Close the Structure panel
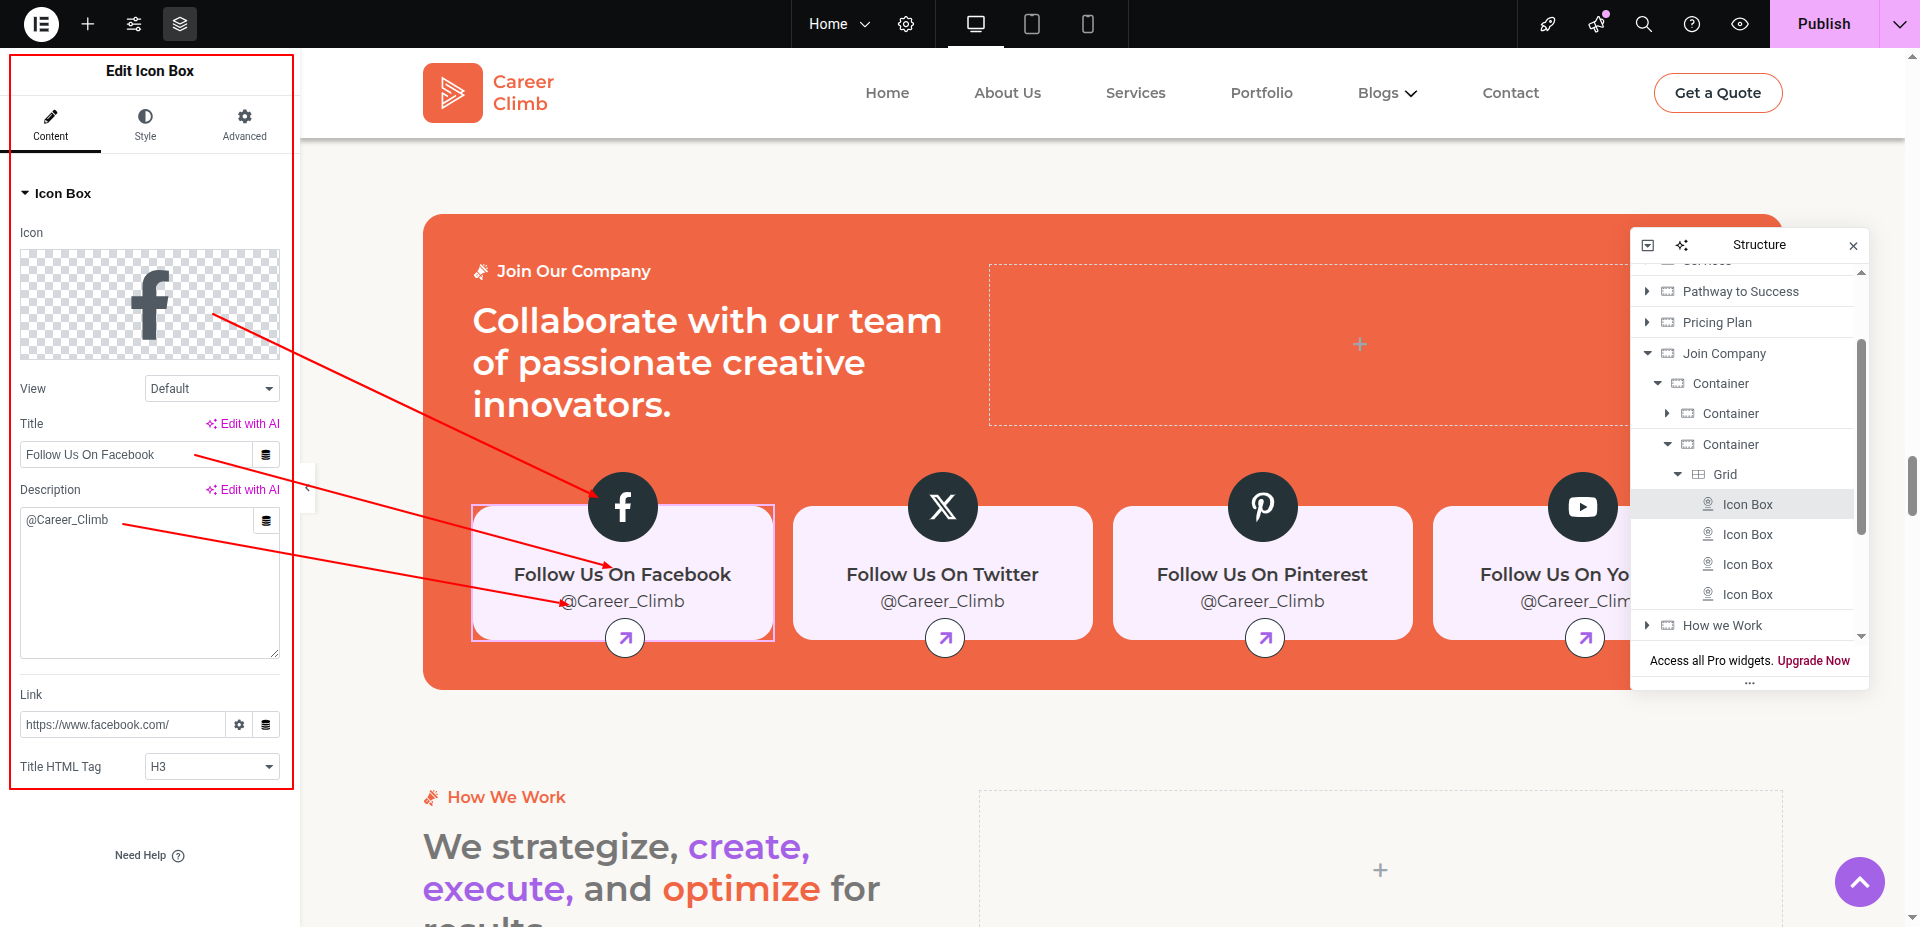This screenshot has height=927, width=1920. pos(1853,246)
